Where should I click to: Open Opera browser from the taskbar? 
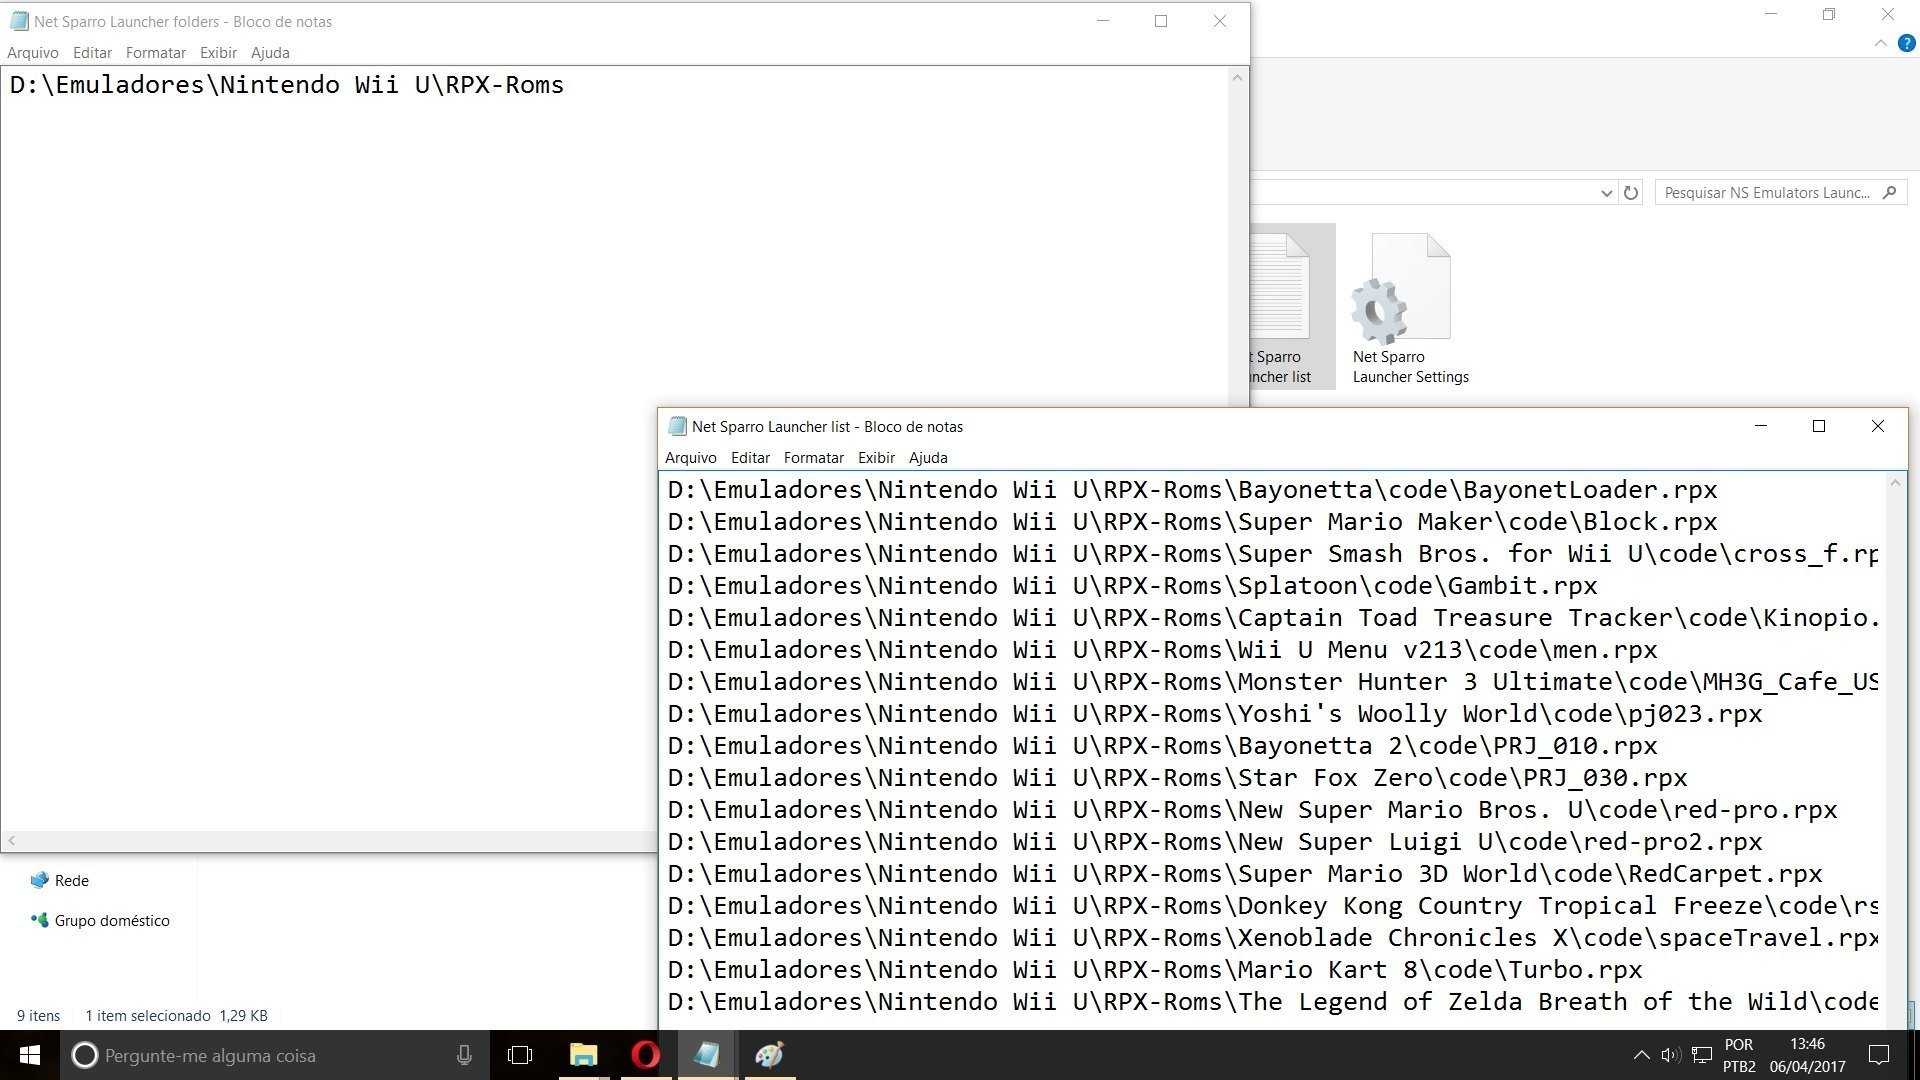coord(645,1055)
